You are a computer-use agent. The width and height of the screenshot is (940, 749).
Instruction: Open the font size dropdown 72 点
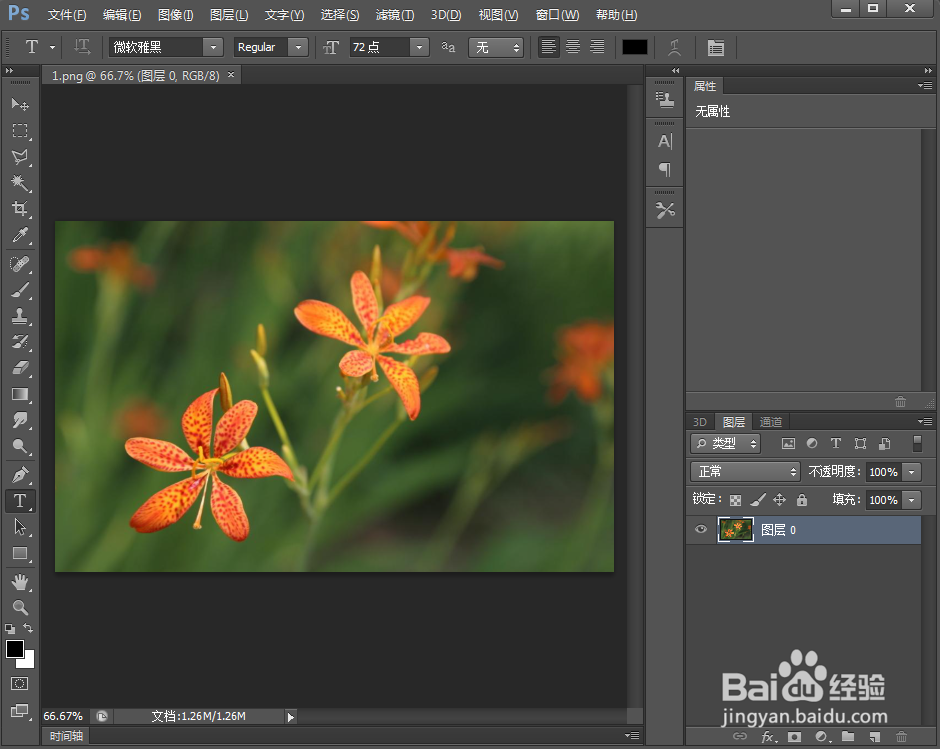tap(419, 47)
